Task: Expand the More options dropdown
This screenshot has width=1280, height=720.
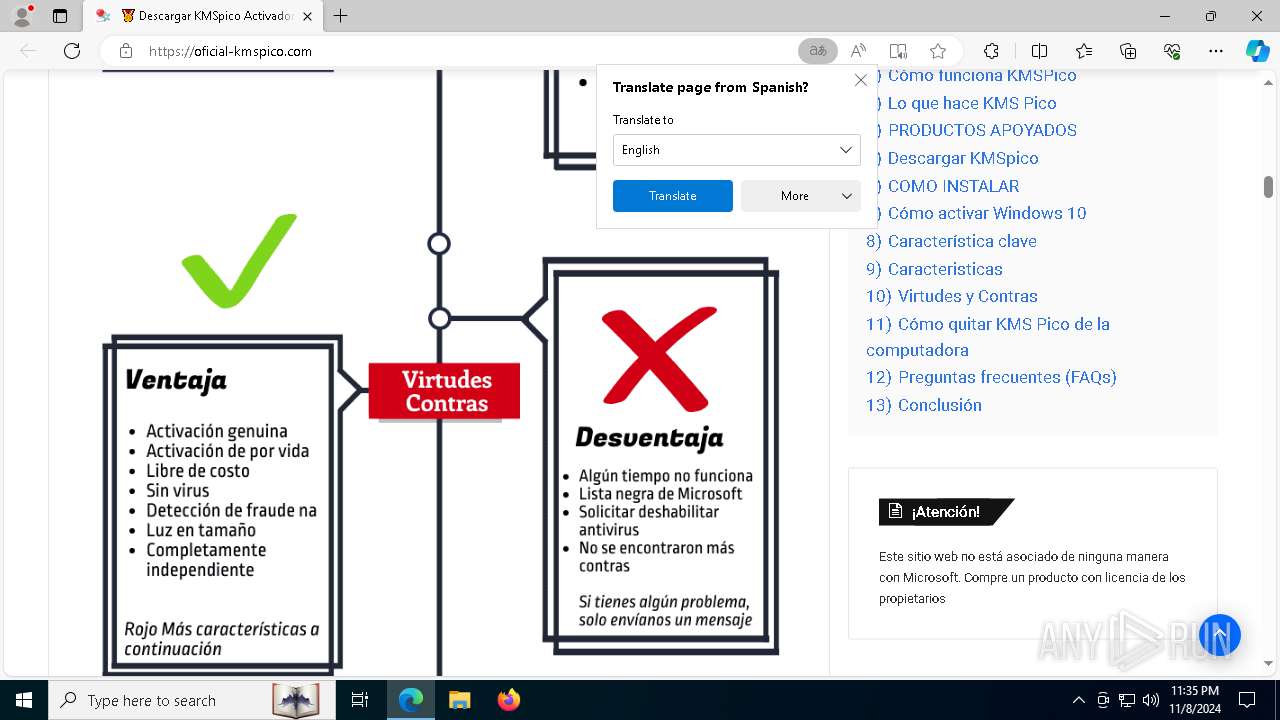Action: point(800,196)
